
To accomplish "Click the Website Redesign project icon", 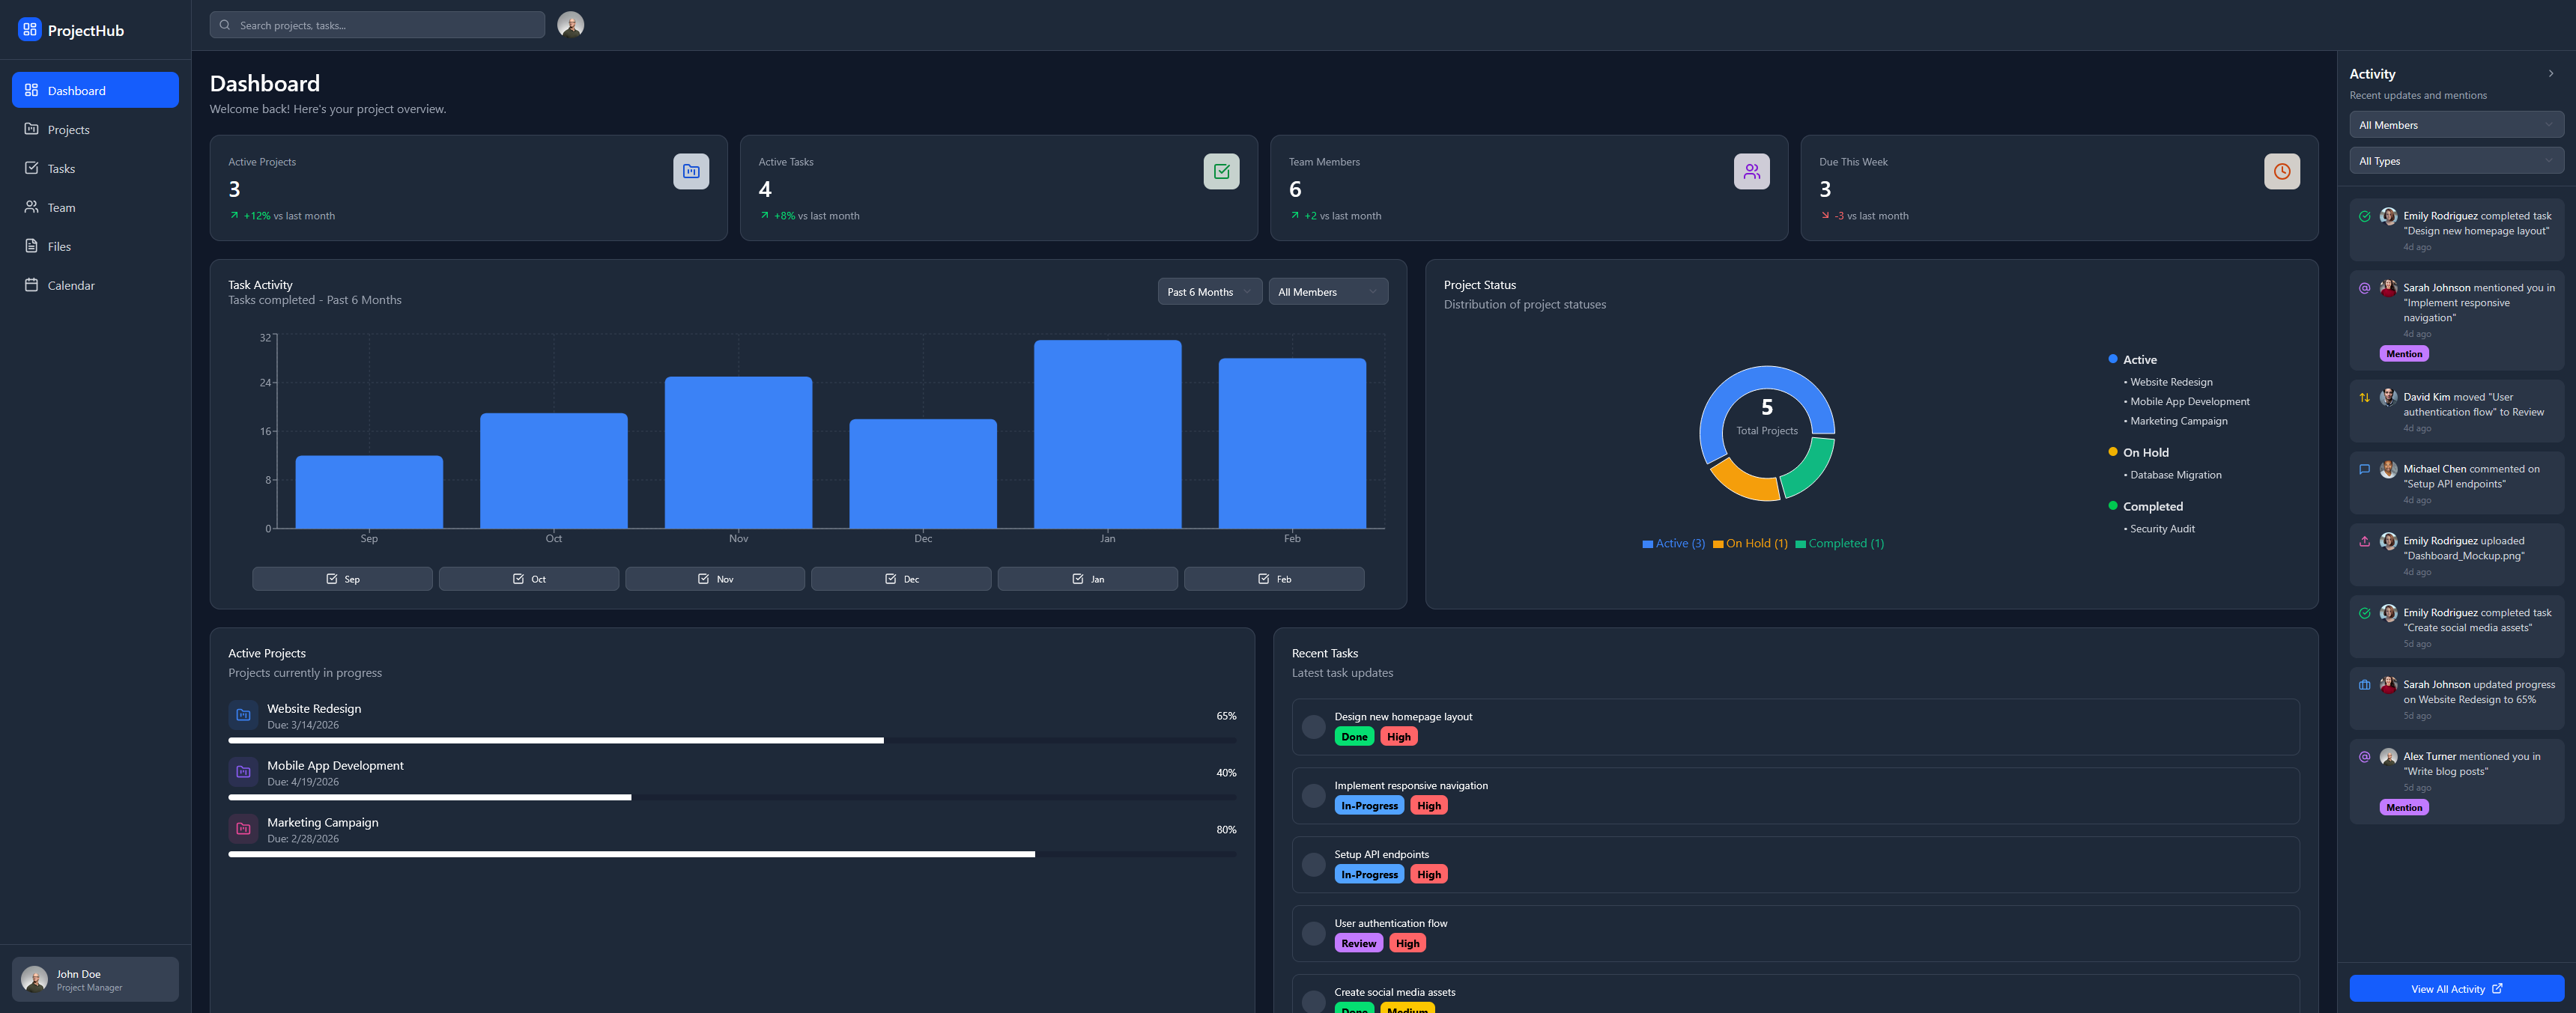I will pos(243,715).
